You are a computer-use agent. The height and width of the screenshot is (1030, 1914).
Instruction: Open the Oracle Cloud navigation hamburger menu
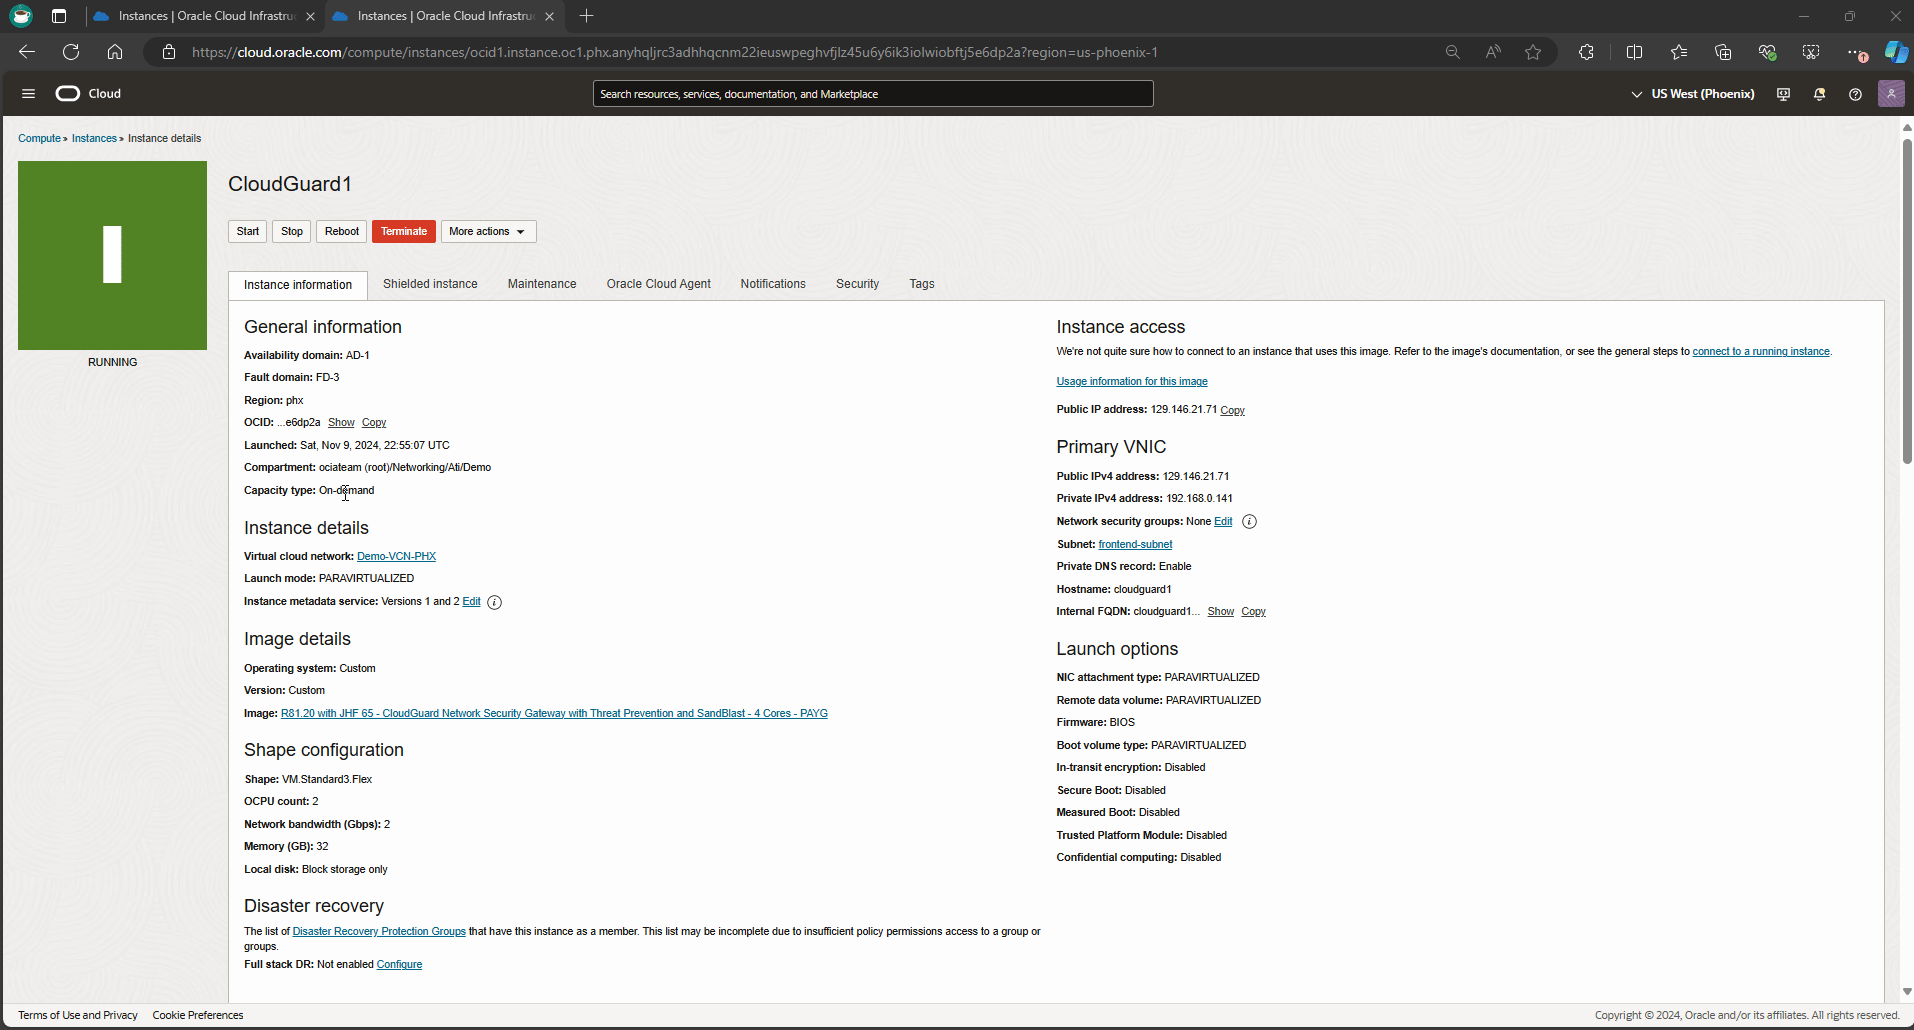pyautogui.click(x=28, y=94)
